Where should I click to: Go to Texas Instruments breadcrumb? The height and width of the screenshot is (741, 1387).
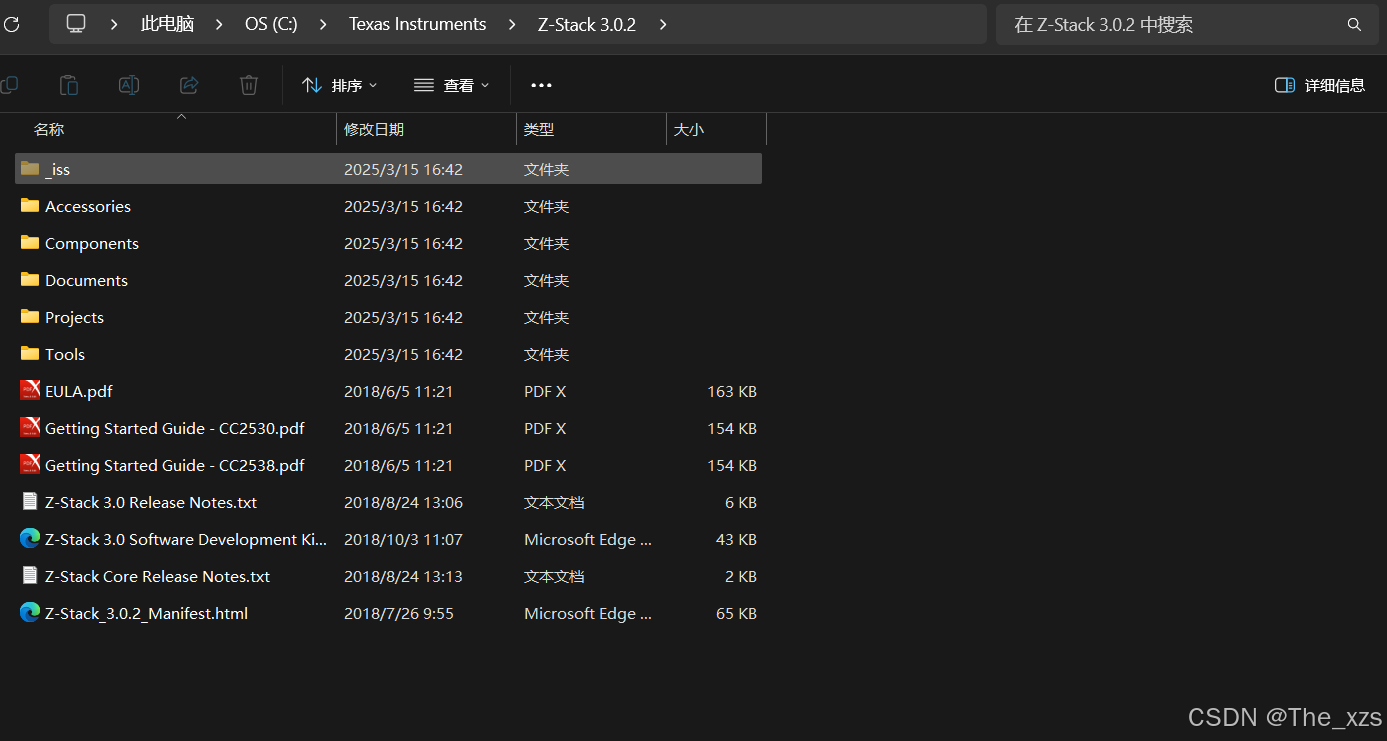[417, 24]
